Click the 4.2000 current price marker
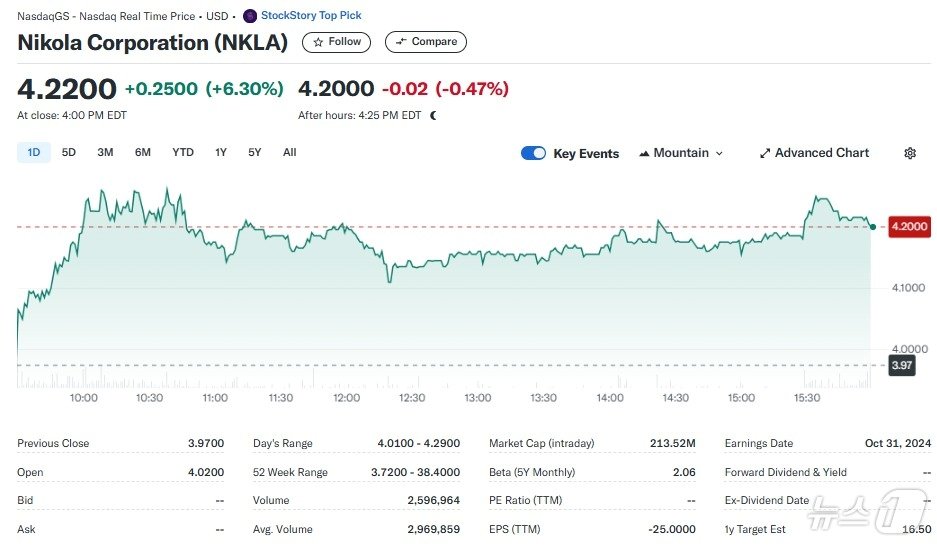This screenshot has height=546, width=937. pyautogui.click(x=908, y=227)
